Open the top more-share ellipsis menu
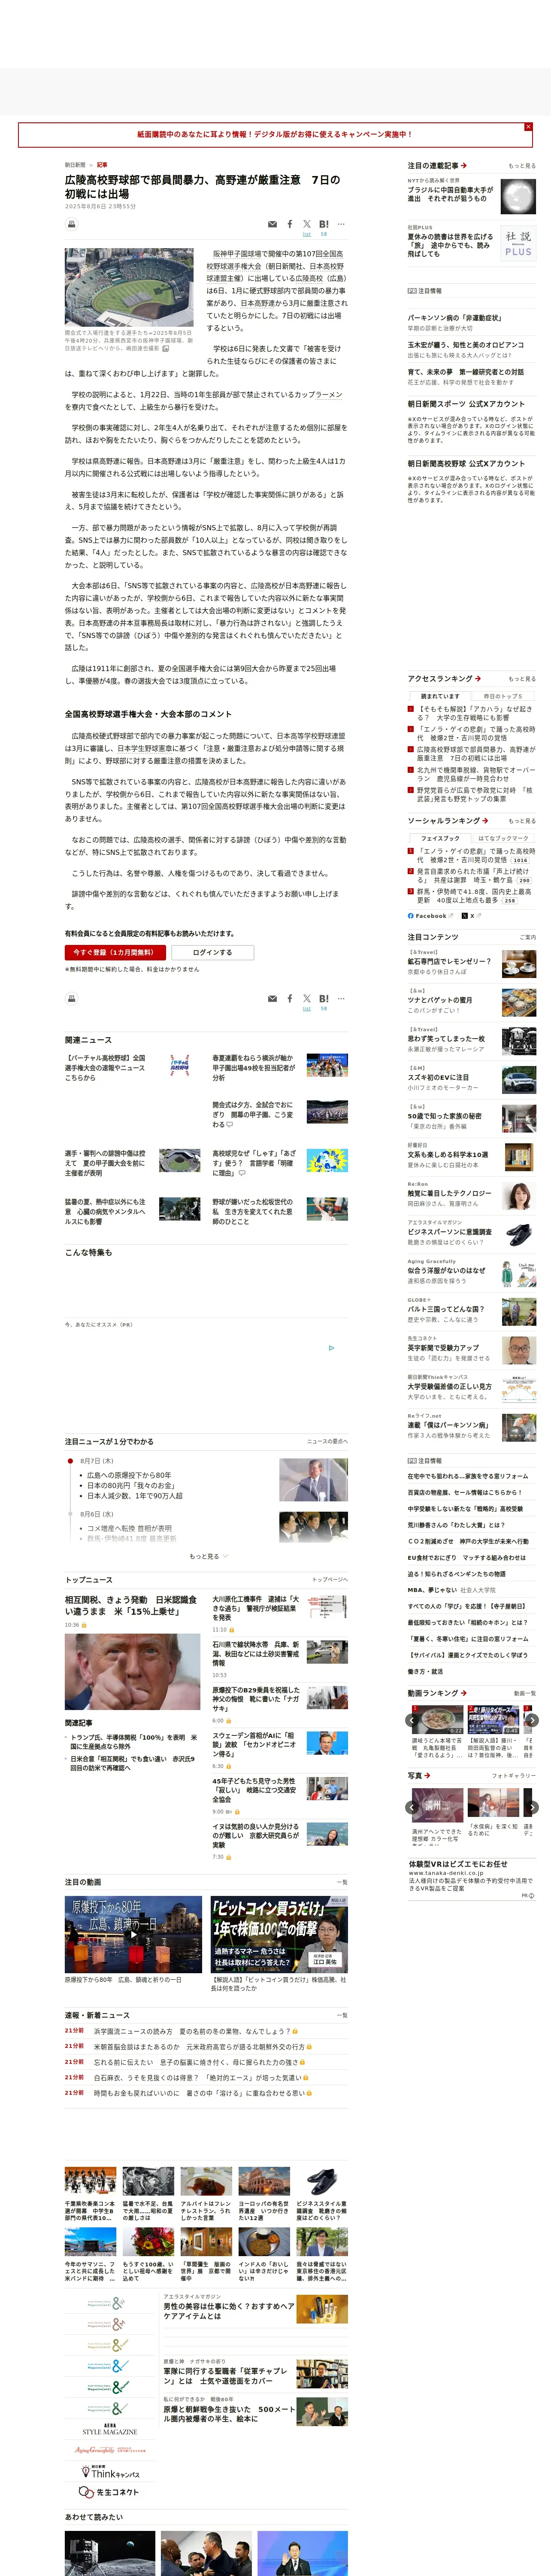This screenshot has height=2576, width=551. [x=341, y=224]
